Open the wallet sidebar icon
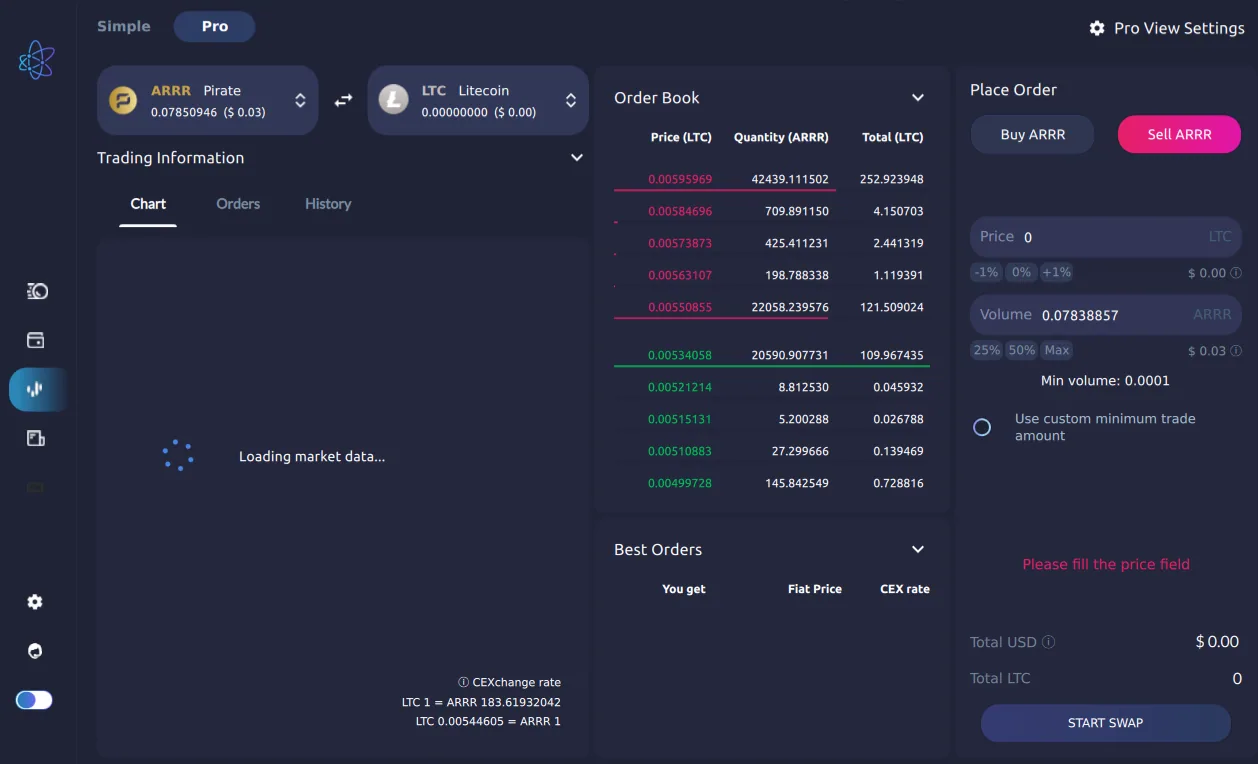The image size is (1258, 764). (x=36, y=340)
